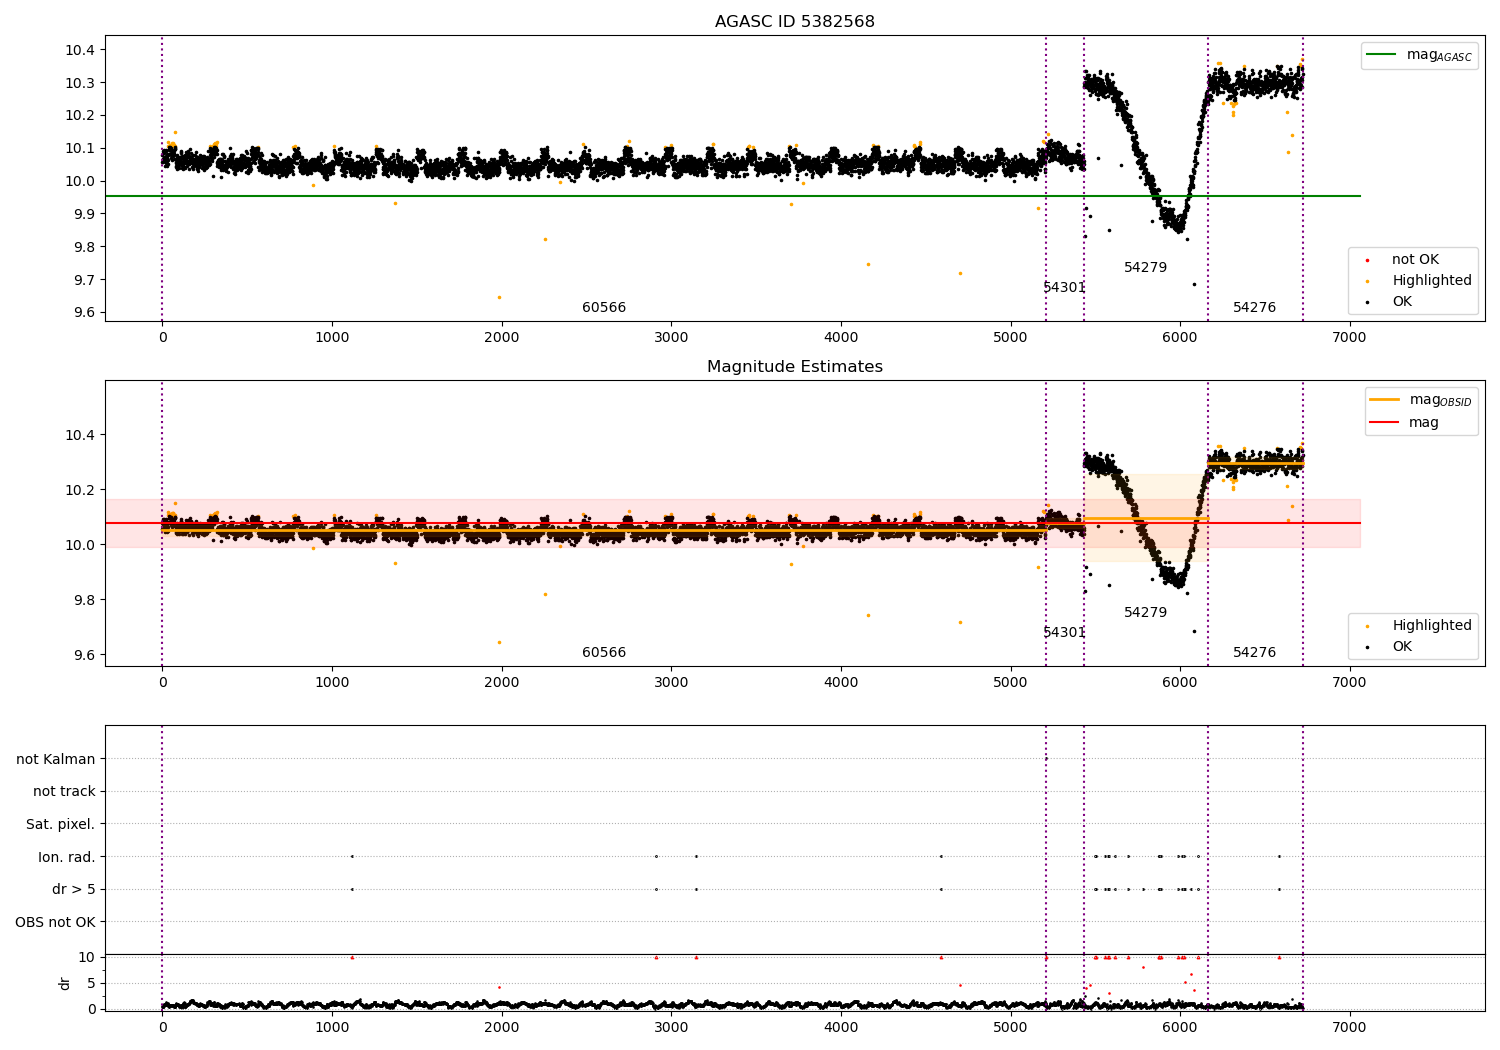Click Magnitude Estimates x-axis tick "5000"
The height and width of the screenshot is (1050, 1500).
[1010, 683]
